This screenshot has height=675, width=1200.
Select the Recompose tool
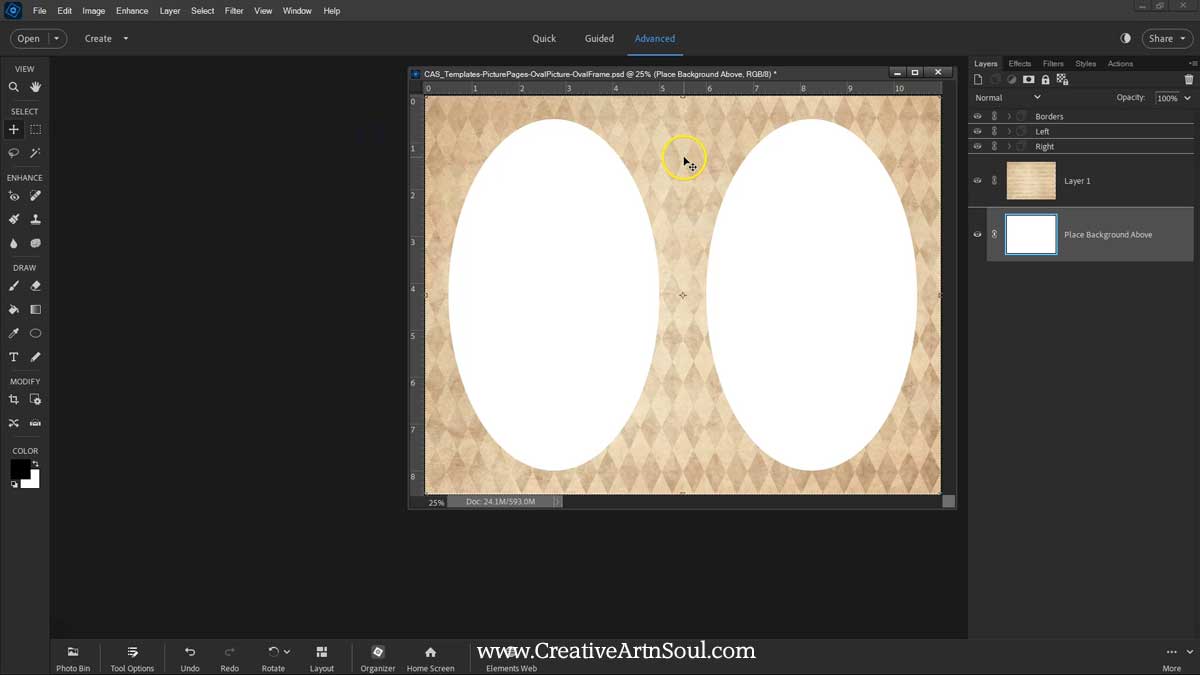click(x=36, y=400)
